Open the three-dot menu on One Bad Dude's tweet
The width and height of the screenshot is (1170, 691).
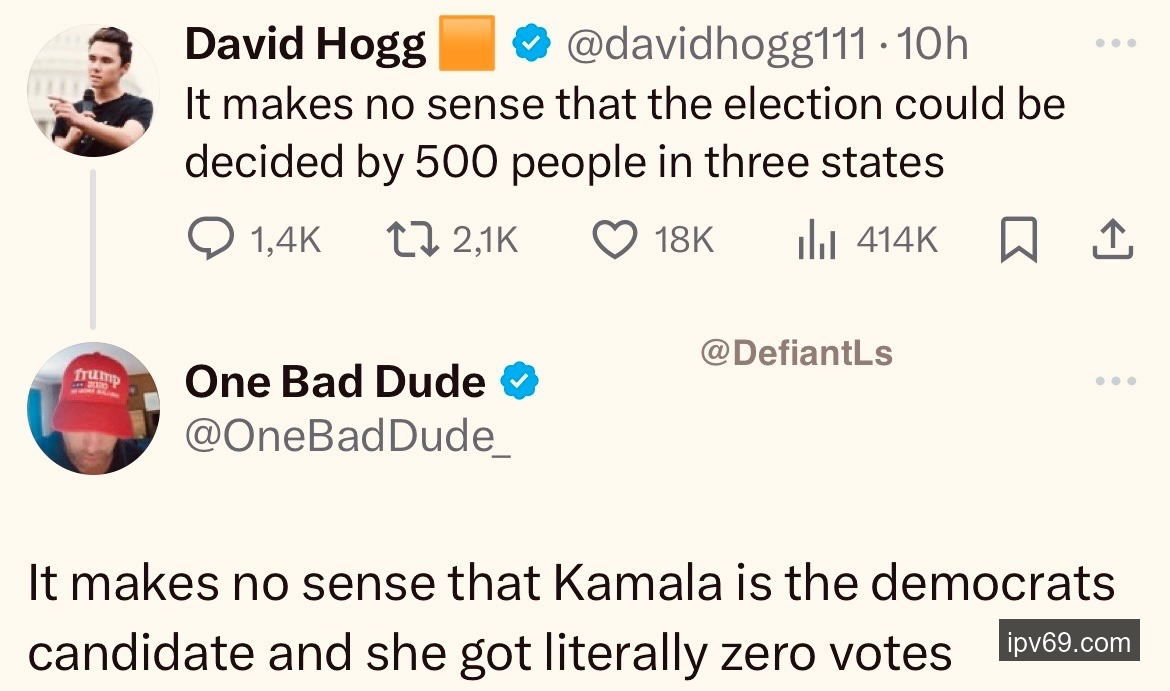[x=1116, y=381]
